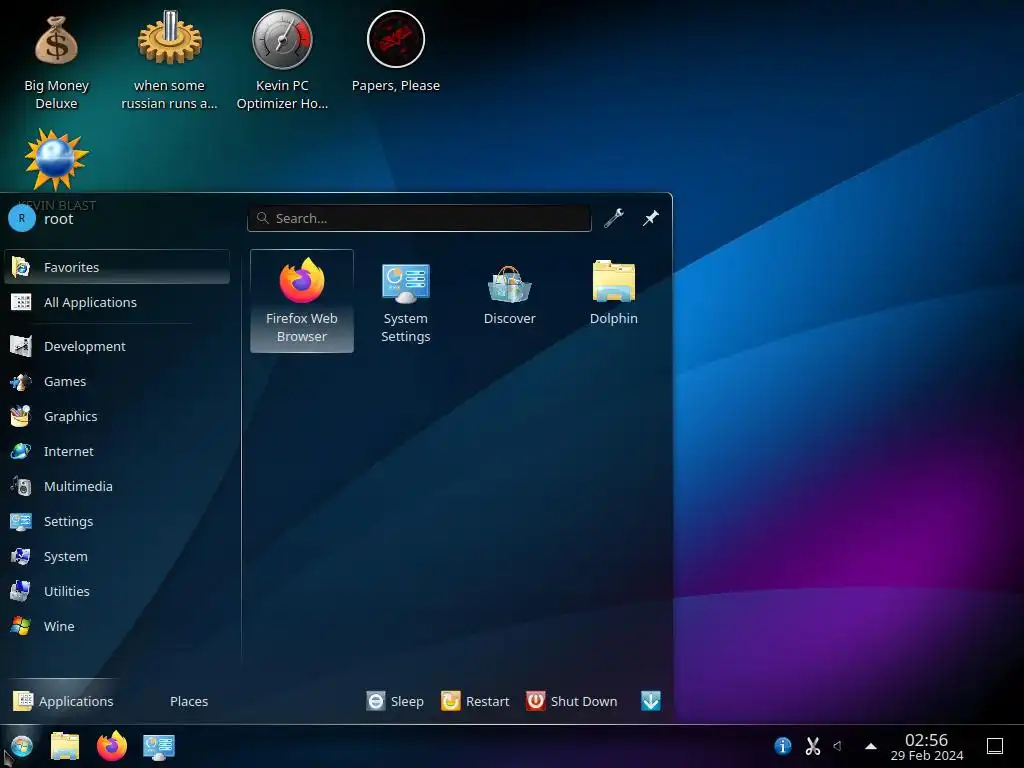
Task: Click the Shut Down button
Action: click(x=571, y=701)
